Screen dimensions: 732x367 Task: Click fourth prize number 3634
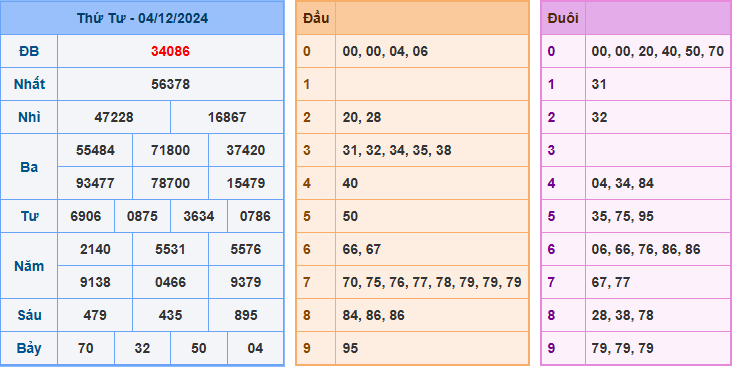coord(199,216)
